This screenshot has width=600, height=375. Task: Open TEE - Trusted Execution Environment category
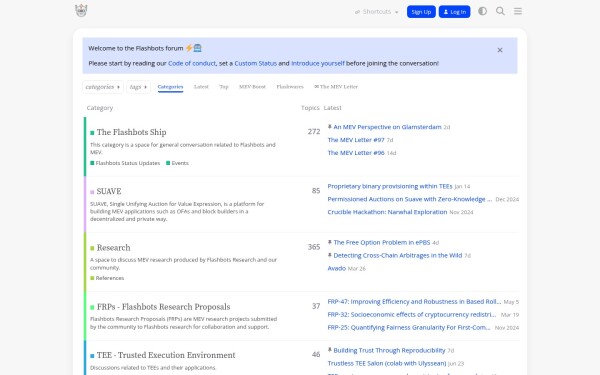pyautogui.click(x=166, y=355)
